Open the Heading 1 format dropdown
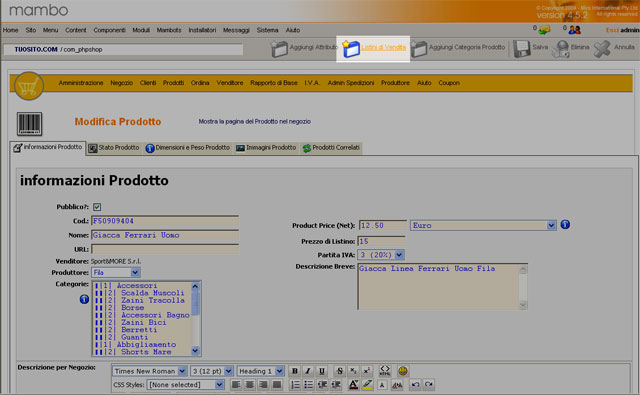 tap(260, 371)
